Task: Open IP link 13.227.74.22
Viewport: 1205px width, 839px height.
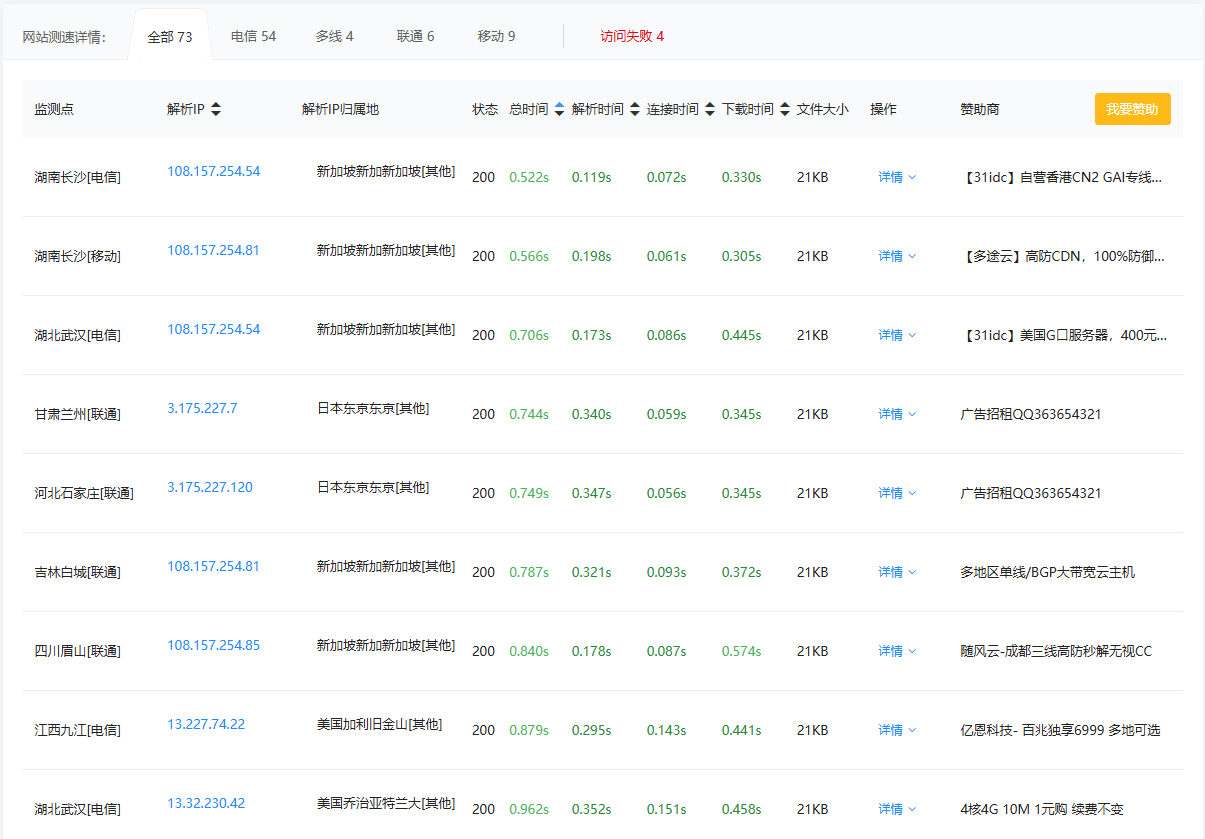Action: 206,724
